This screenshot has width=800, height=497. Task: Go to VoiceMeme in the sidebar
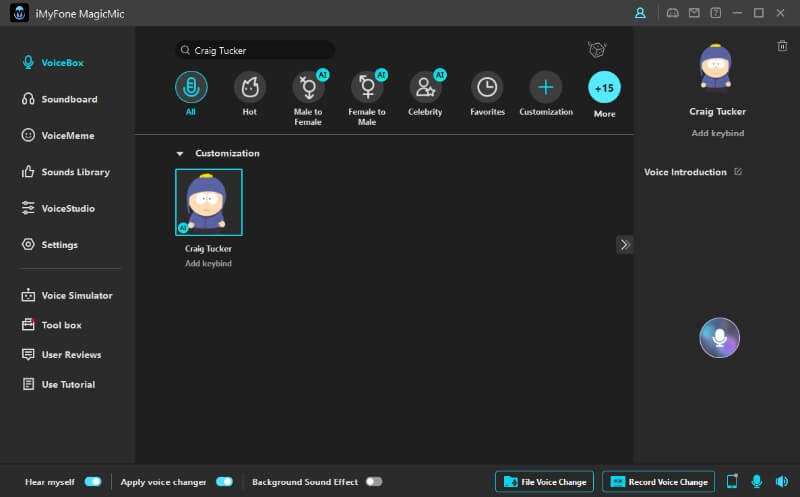(58, 135)
